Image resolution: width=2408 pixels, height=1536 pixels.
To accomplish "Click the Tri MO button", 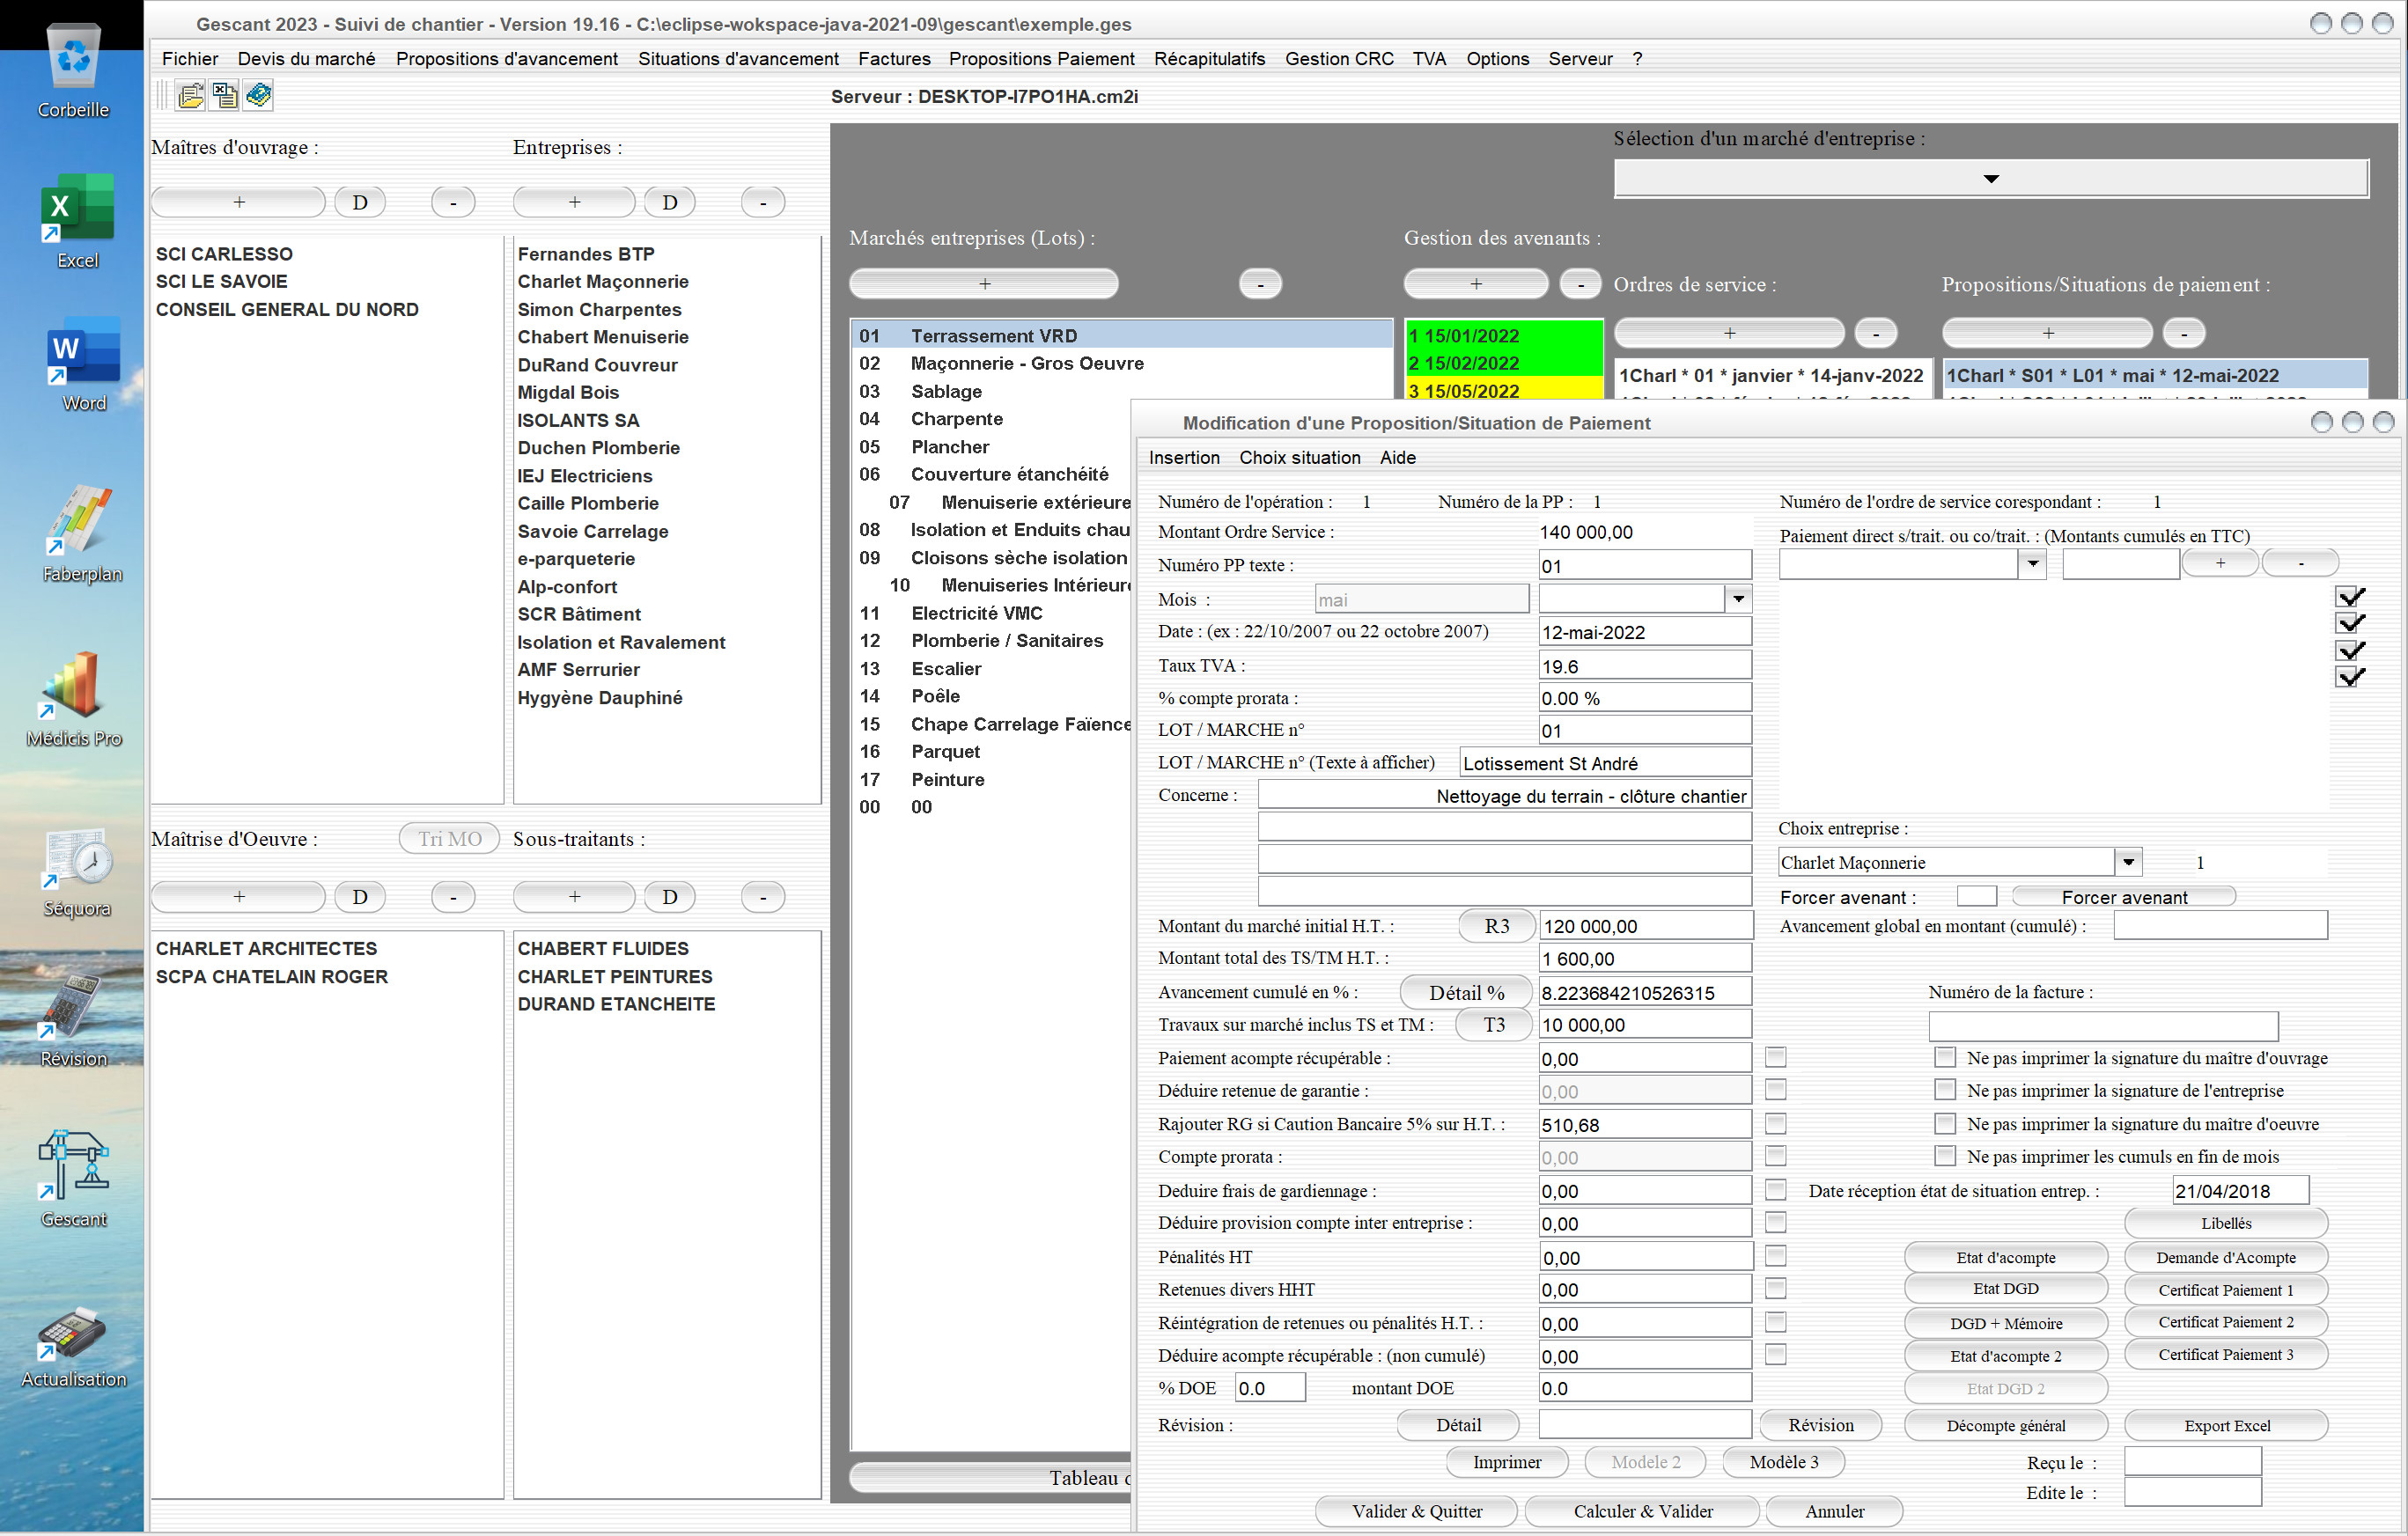I will tap(449, 838).
